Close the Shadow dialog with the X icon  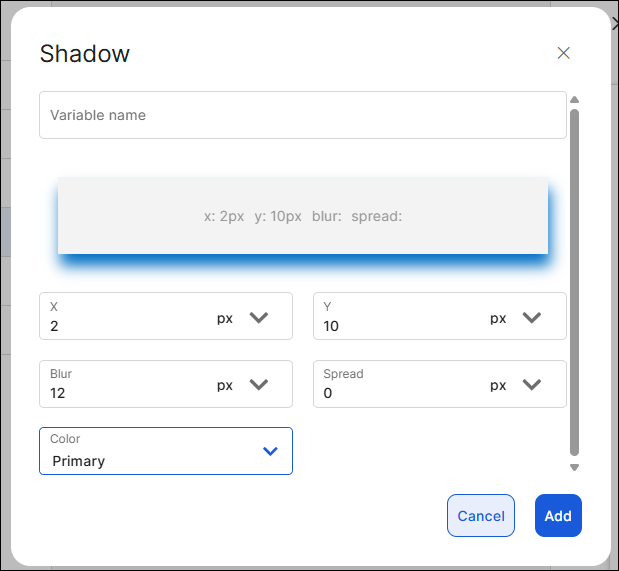(563, 53)
